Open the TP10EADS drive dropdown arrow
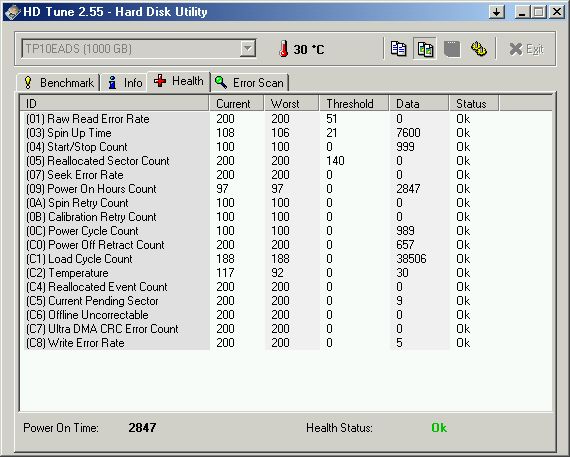Viewport: 570px width, 457px height. click(247, 48)
